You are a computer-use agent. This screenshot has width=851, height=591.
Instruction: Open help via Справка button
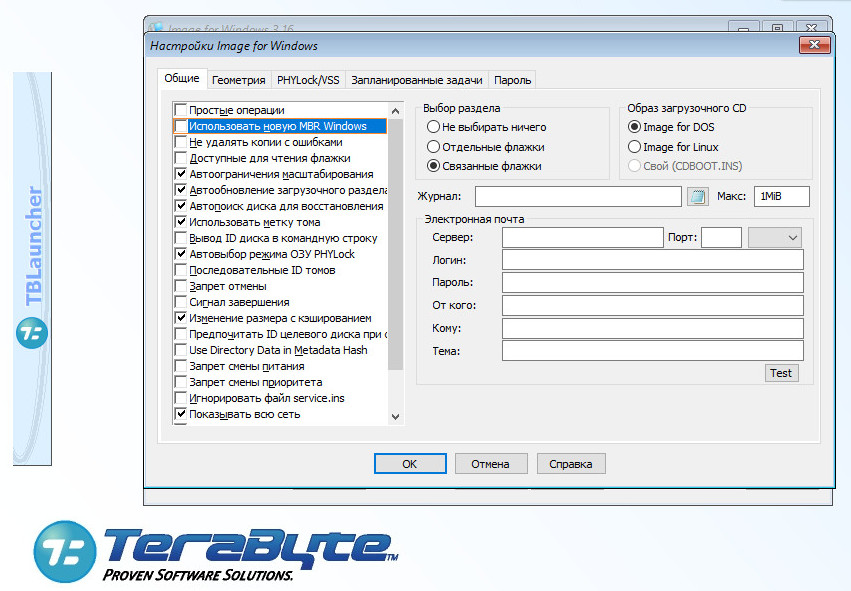coord(571,464)
